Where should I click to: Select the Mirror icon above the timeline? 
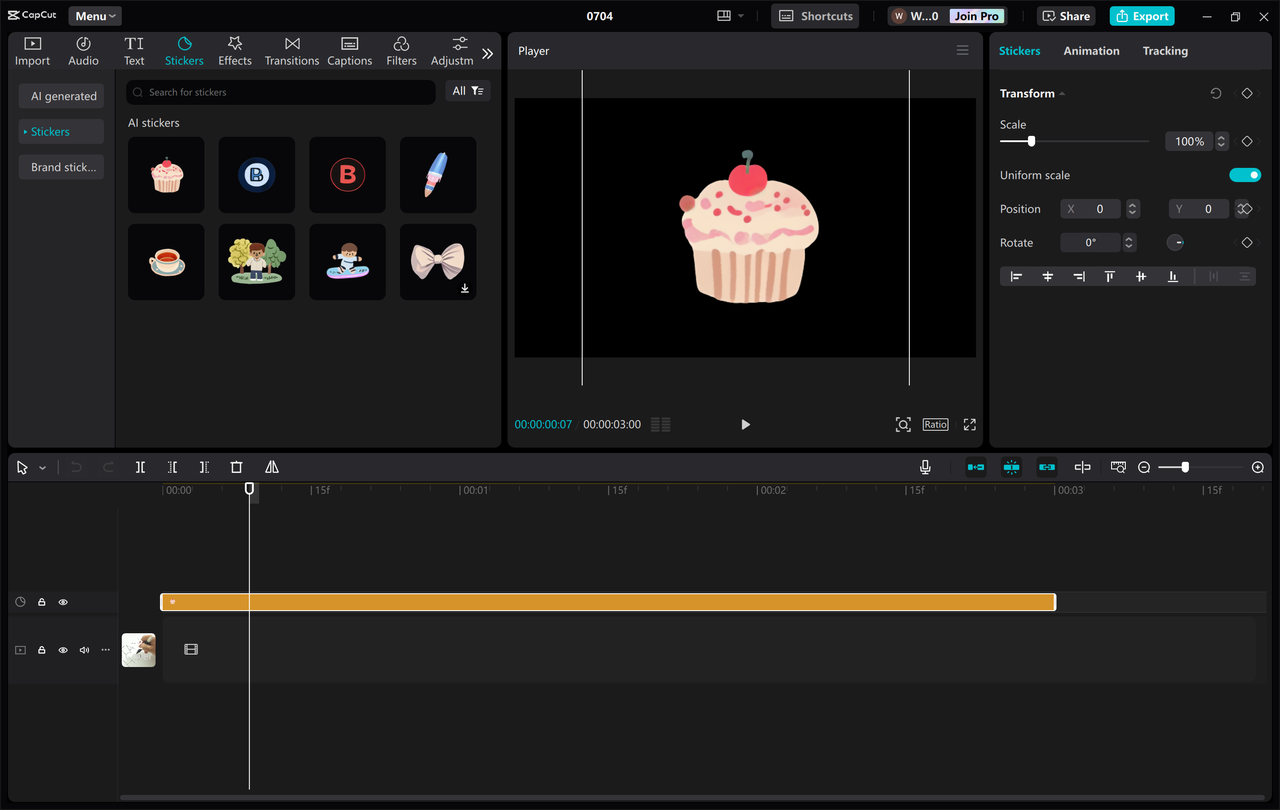271,466
